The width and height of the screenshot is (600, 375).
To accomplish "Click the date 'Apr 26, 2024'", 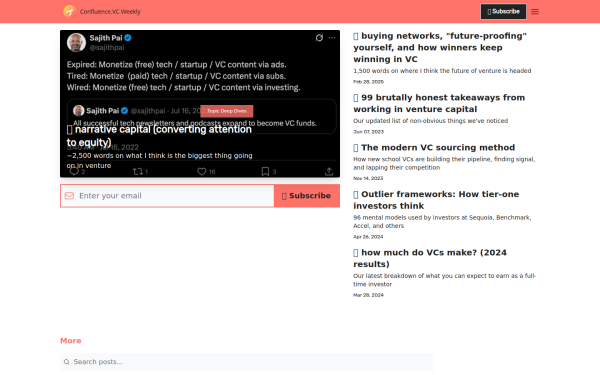I will point(368,237).
